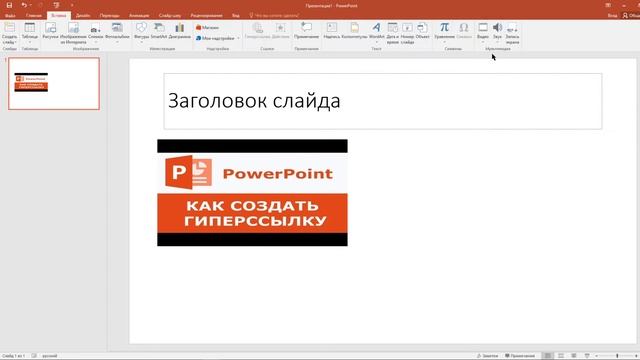Click the spell check icon in status bar
The width and height of the screenshot is (640, 360).
pyautogui.click(x=34, y=356)
